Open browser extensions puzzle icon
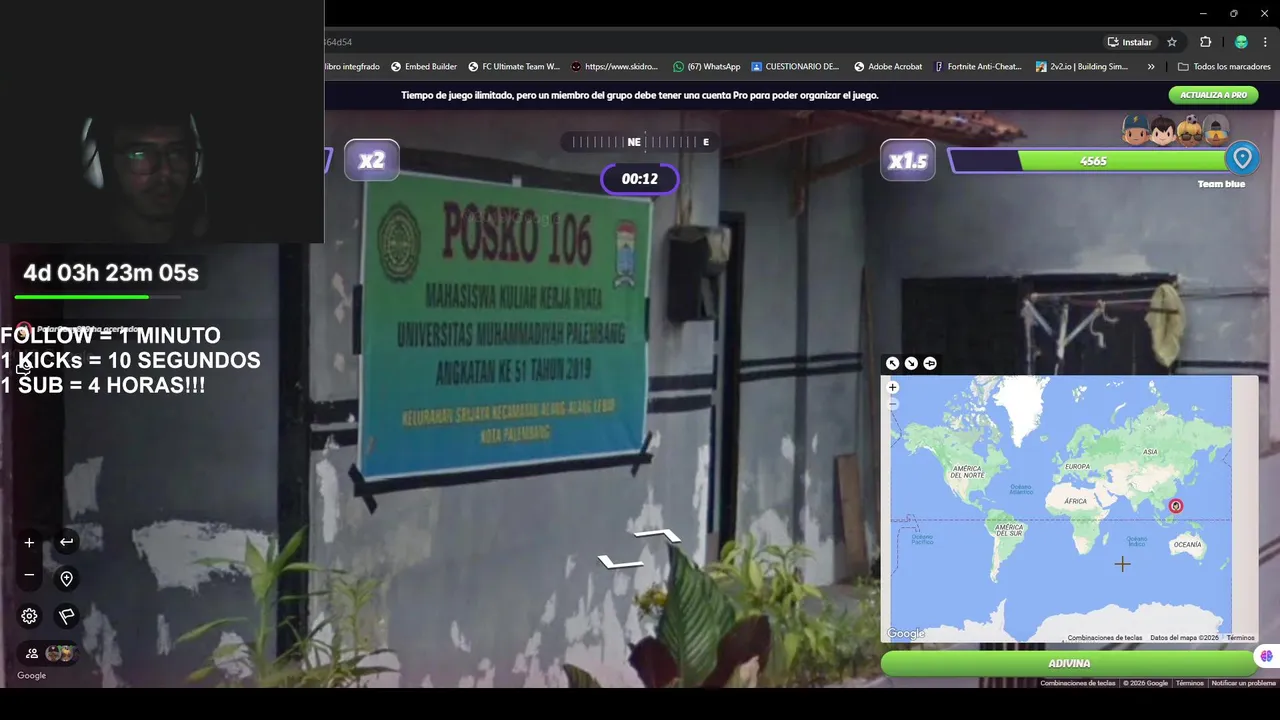The image size is (1280, 720). [x=1205, y=42]
